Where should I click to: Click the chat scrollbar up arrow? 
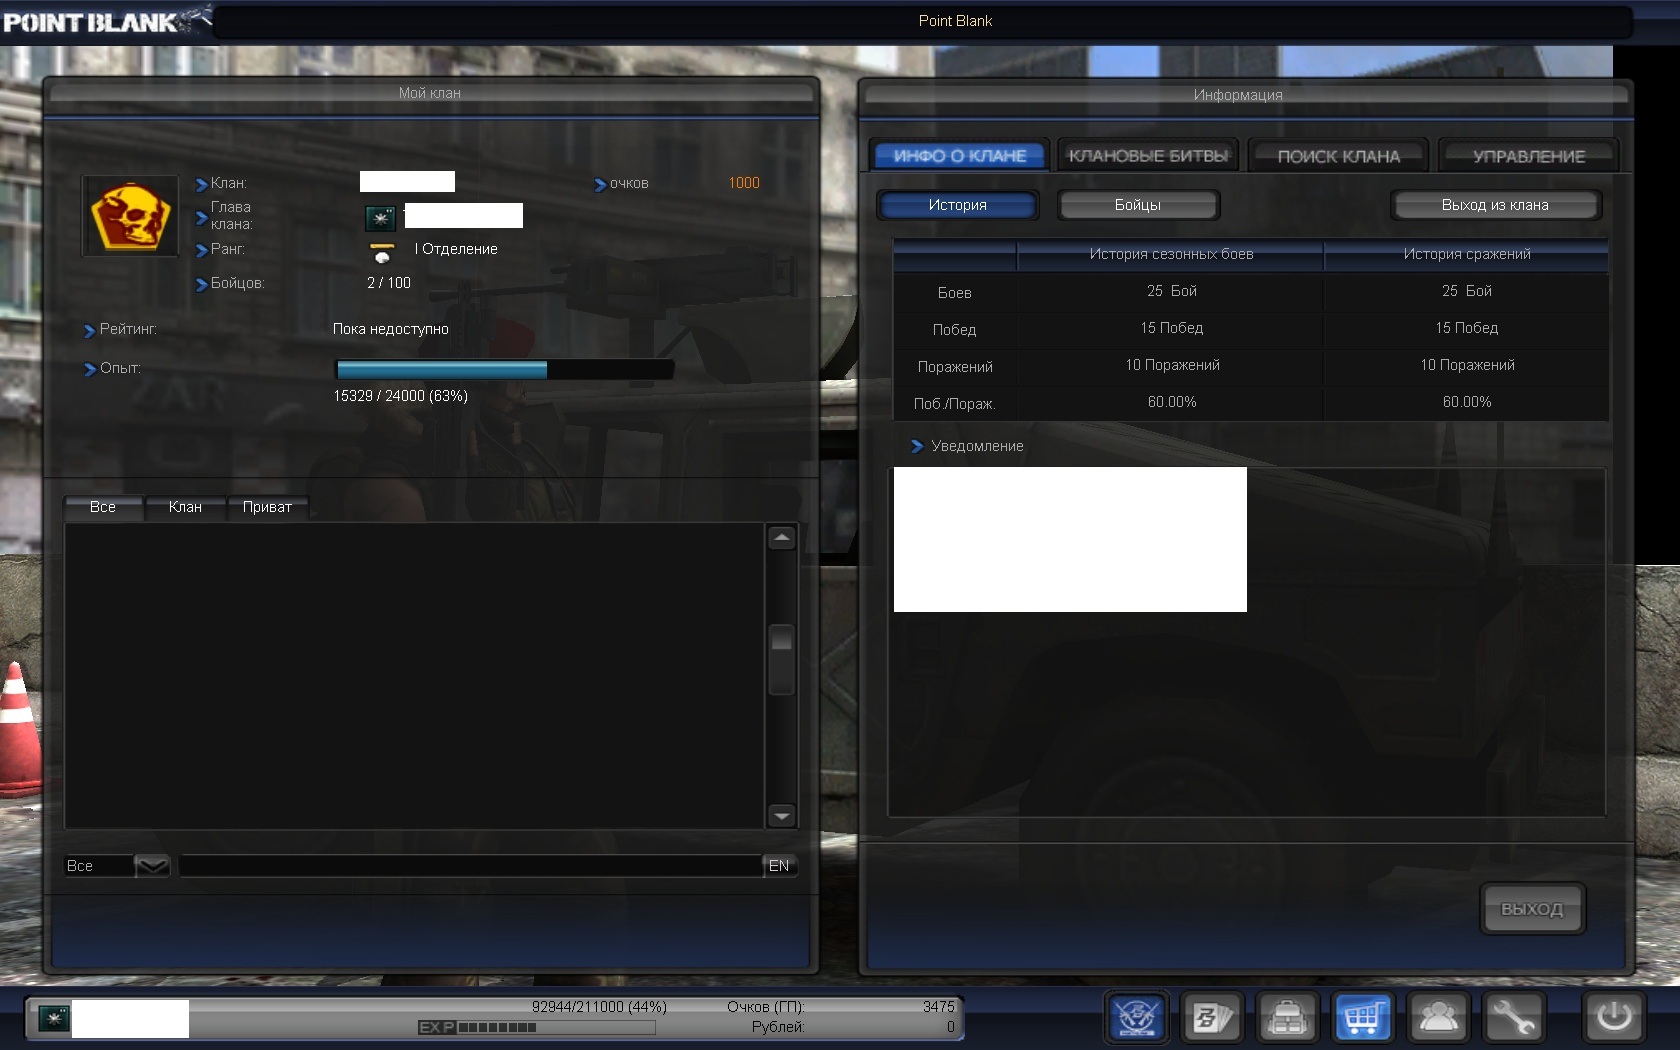[x=782, y=538]
